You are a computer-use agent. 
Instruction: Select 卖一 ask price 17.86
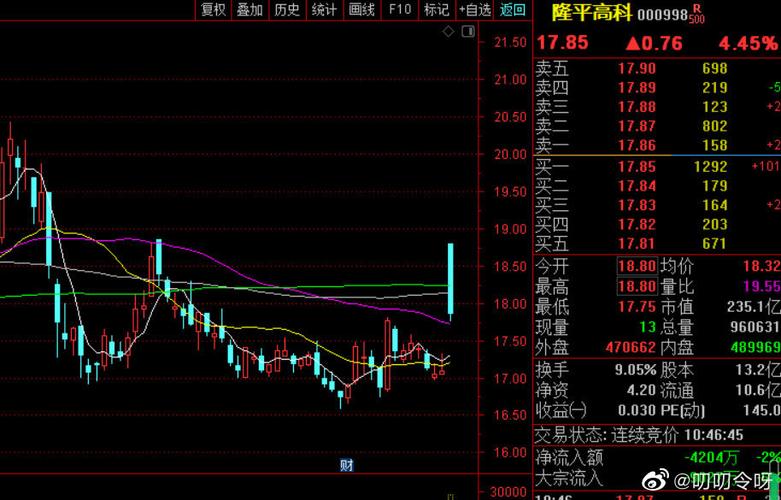pyautogui.click(x=637, y=145)
